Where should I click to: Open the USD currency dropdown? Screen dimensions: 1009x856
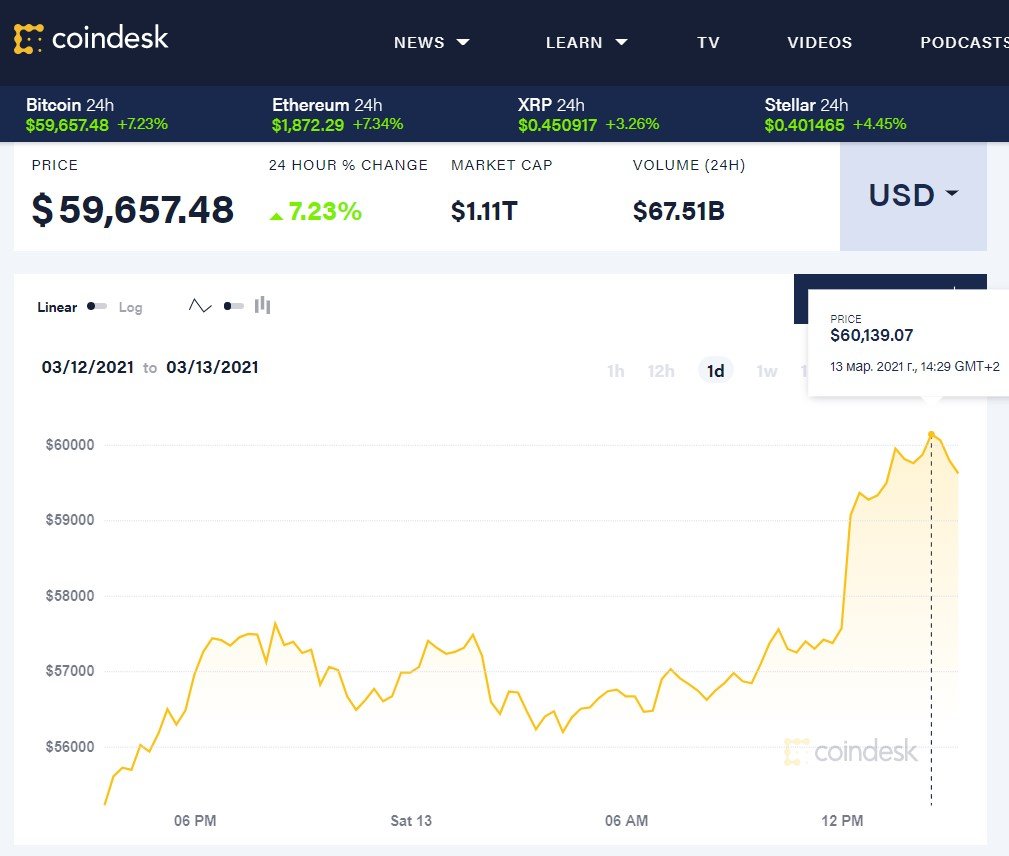(911, 196)
